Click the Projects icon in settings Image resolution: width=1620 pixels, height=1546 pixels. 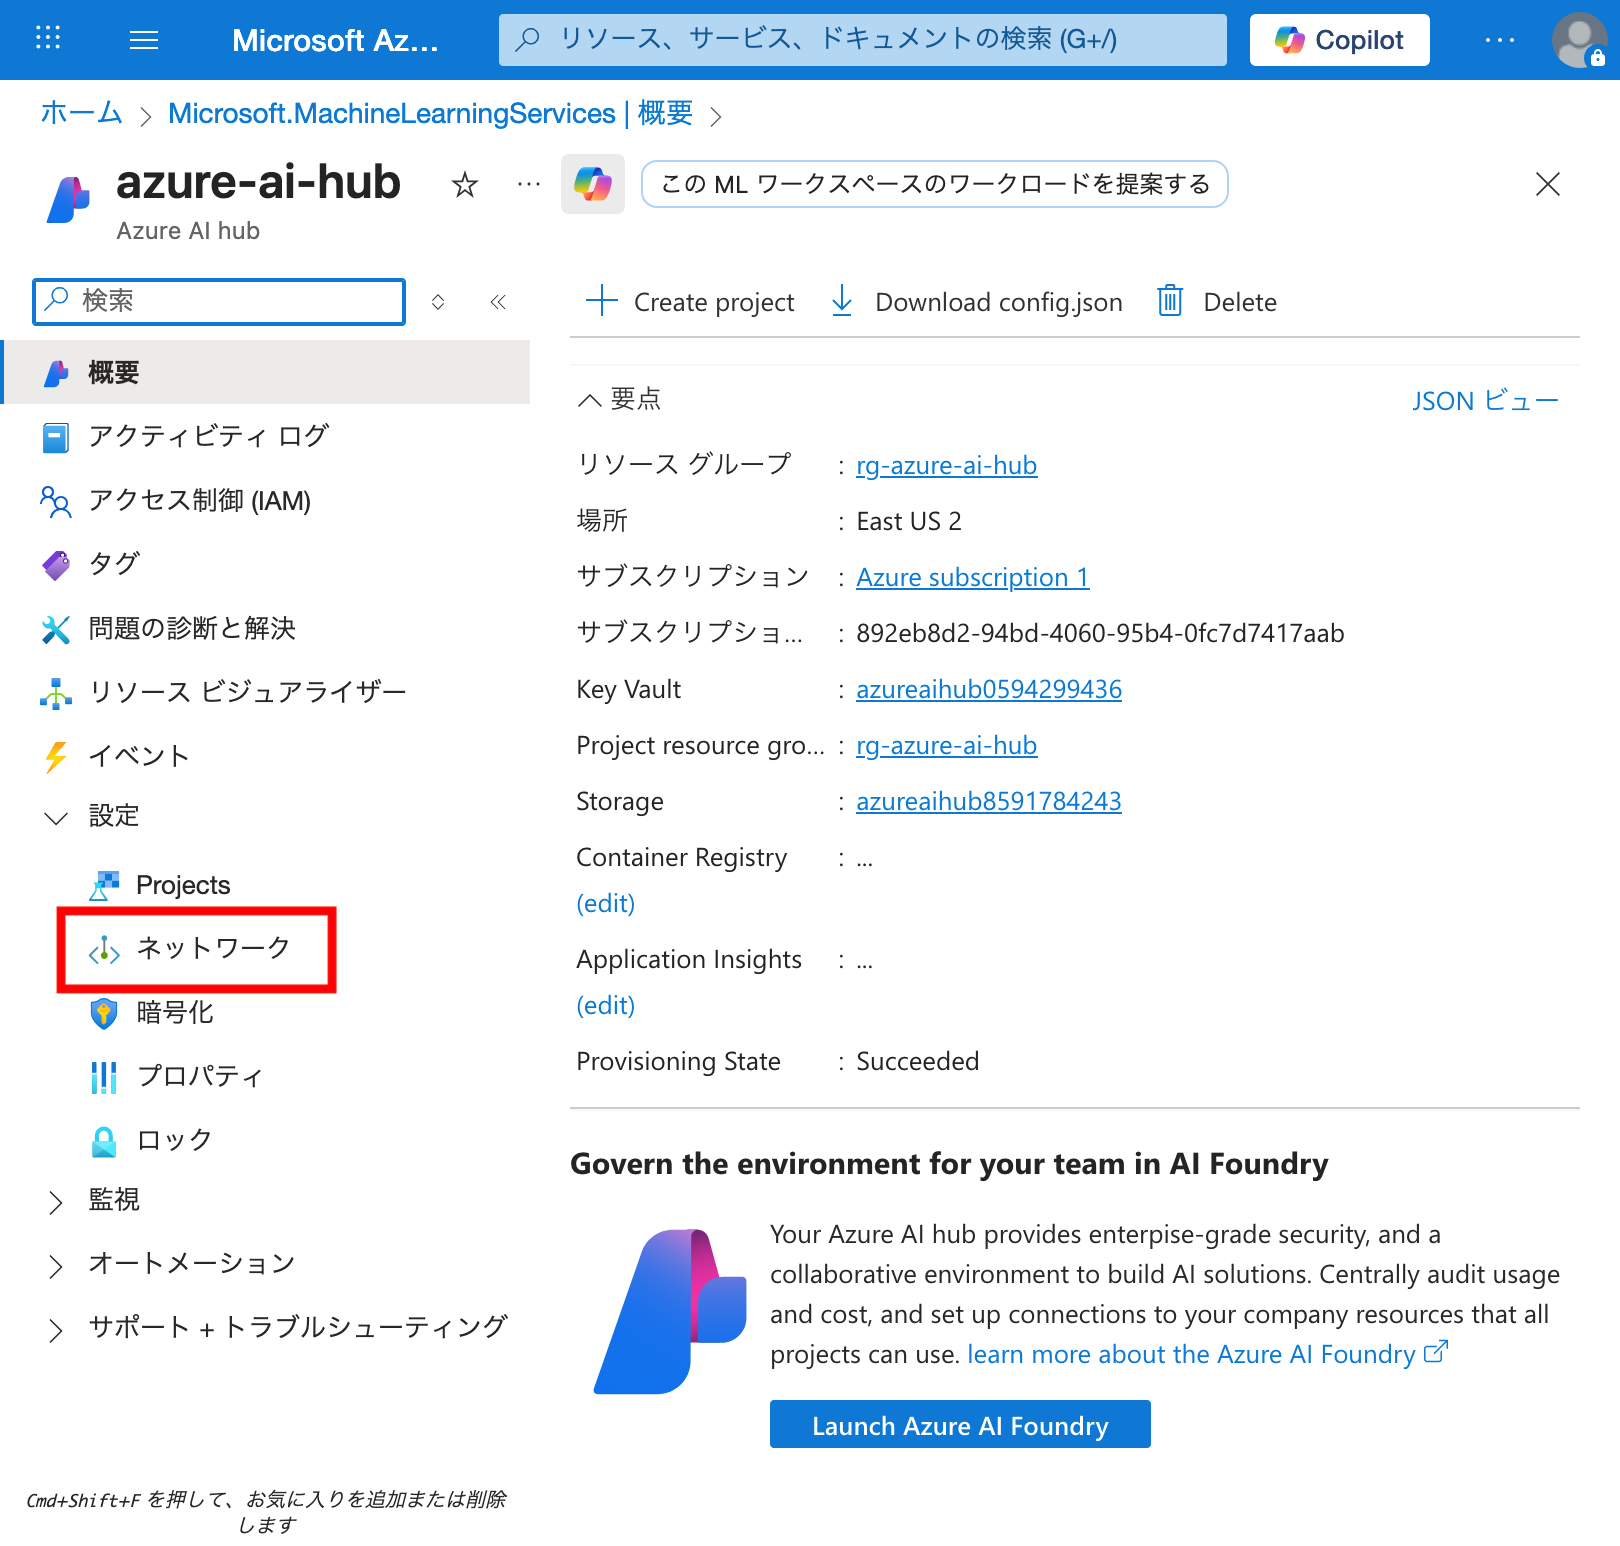[104, 885]
